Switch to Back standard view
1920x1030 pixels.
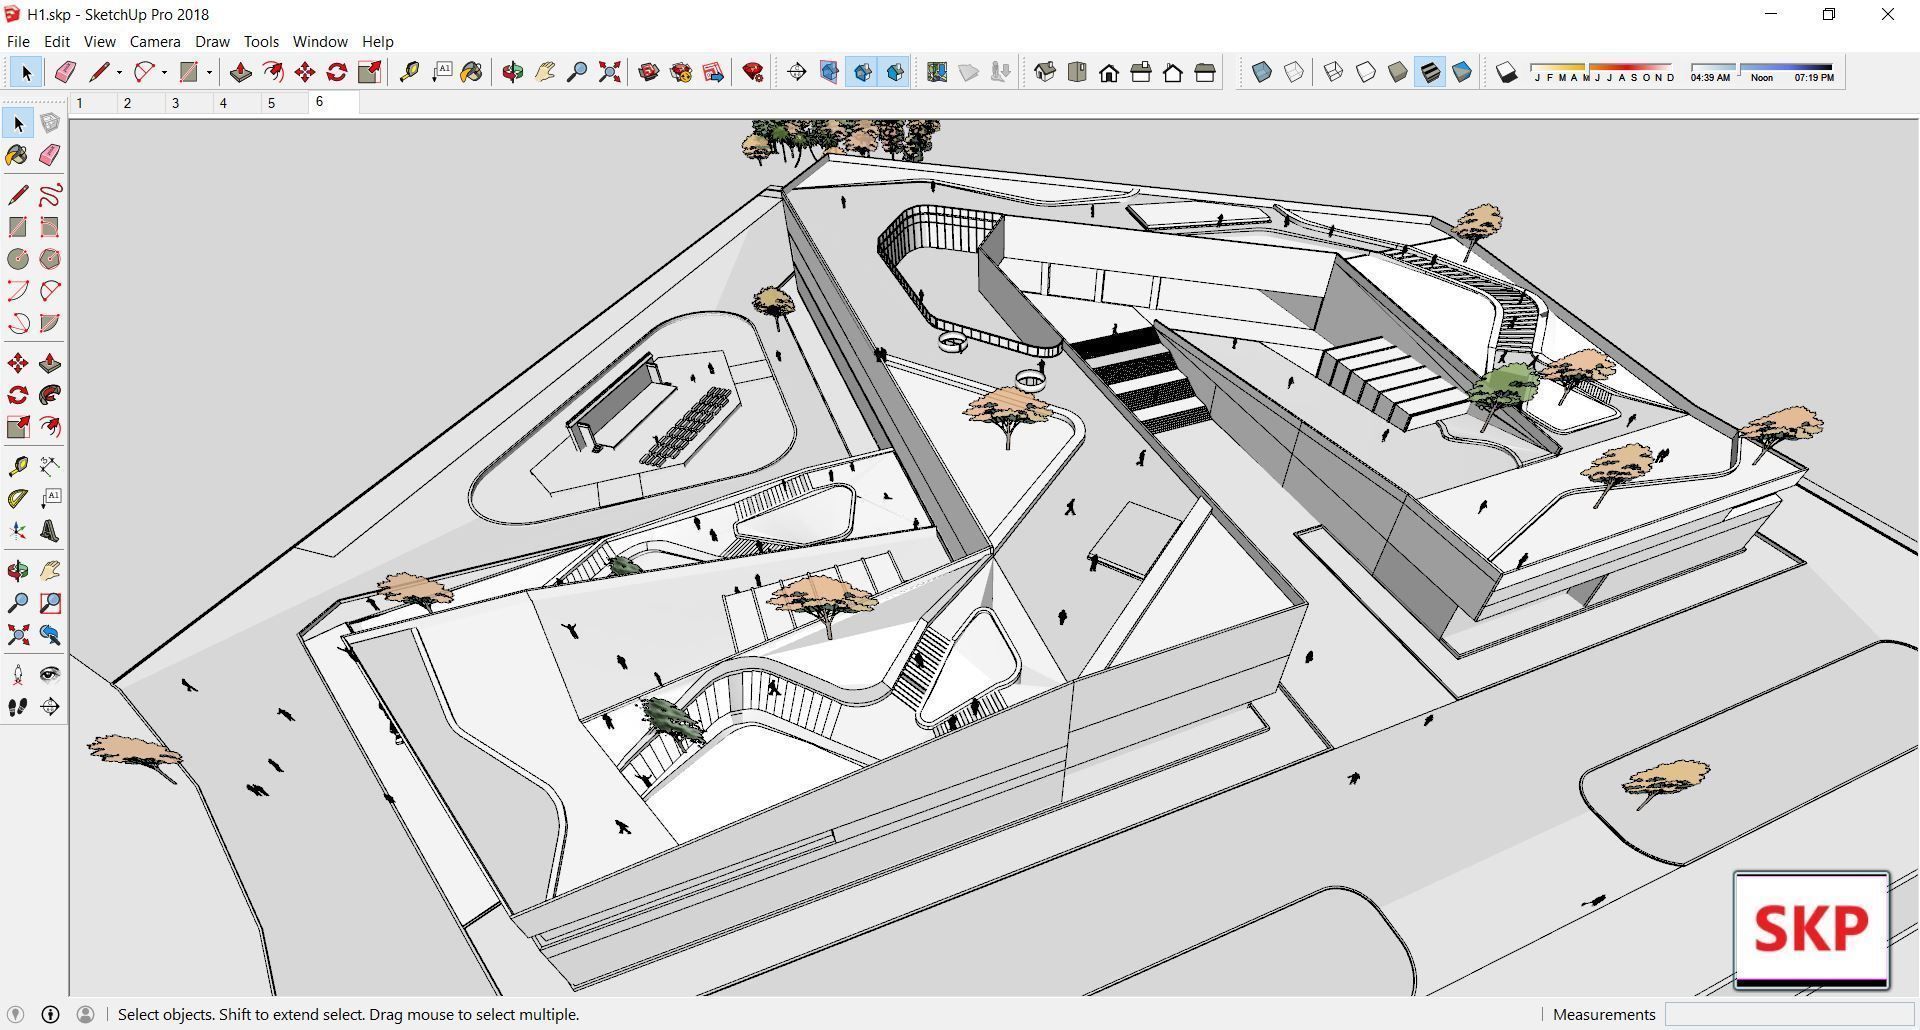click(1173, 72)
